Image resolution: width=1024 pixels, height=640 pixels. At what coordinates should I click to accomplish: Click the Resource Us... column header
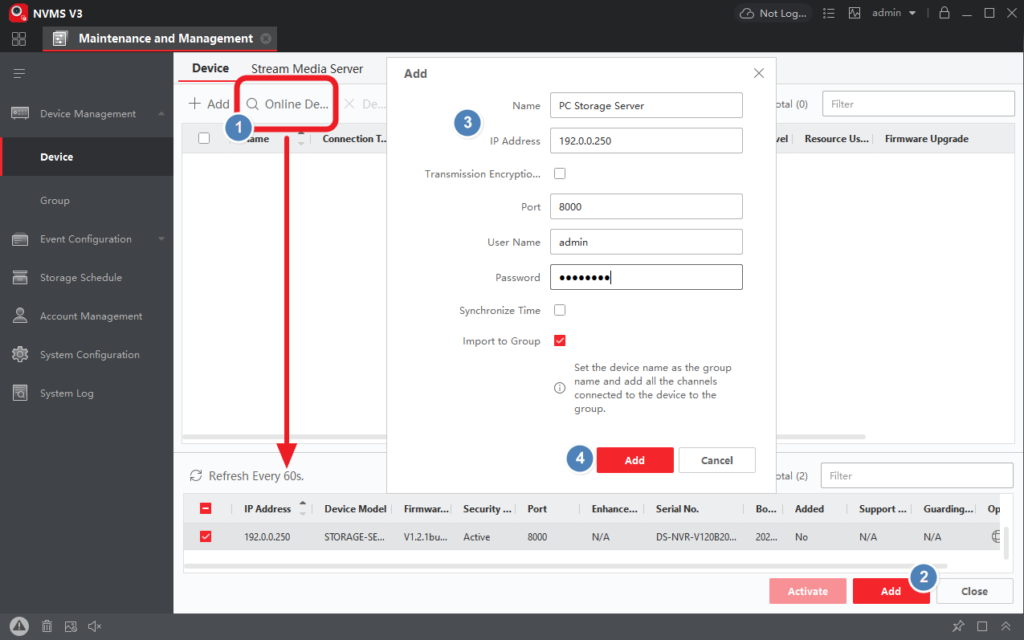(837, 138)
